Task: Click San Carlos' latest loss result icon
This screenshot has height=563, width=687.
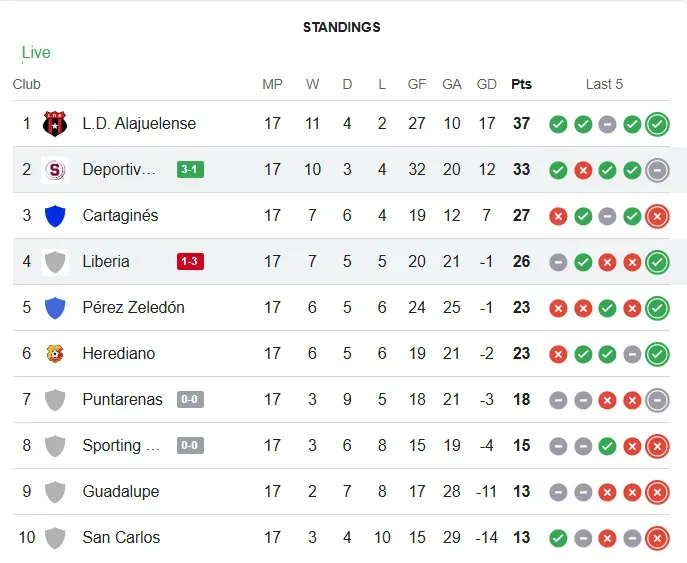Action: pyautogui.click(x=657, y=538)
